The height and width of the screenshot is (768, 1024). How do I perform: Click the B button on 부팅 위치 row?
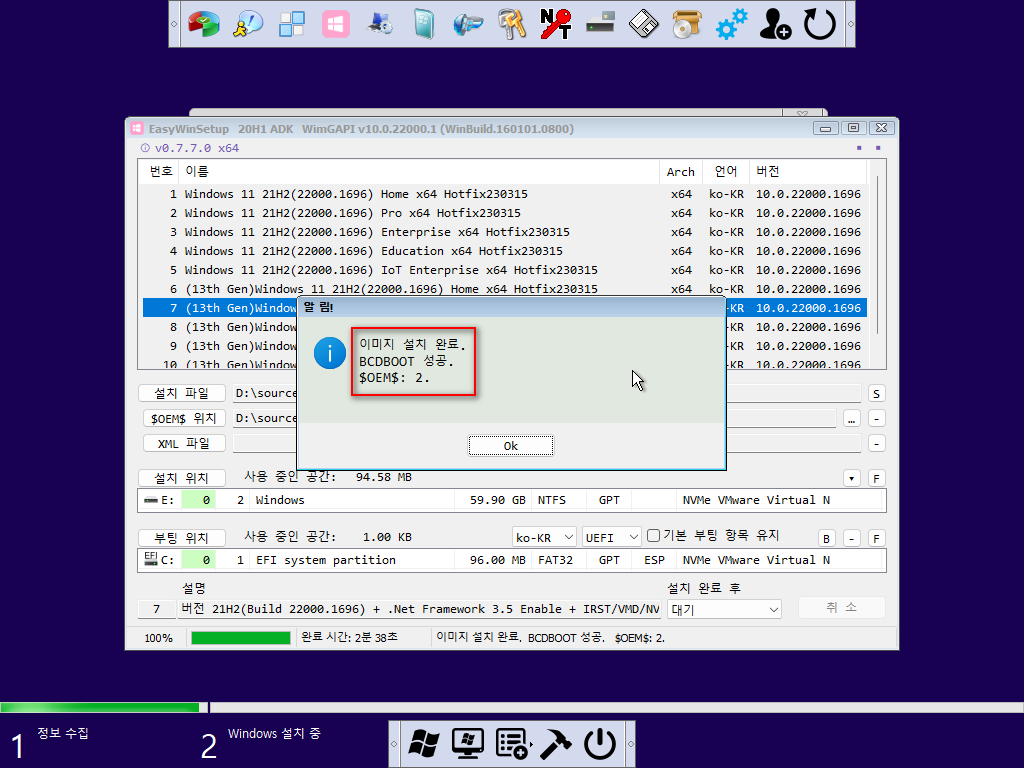coord(827,539)
